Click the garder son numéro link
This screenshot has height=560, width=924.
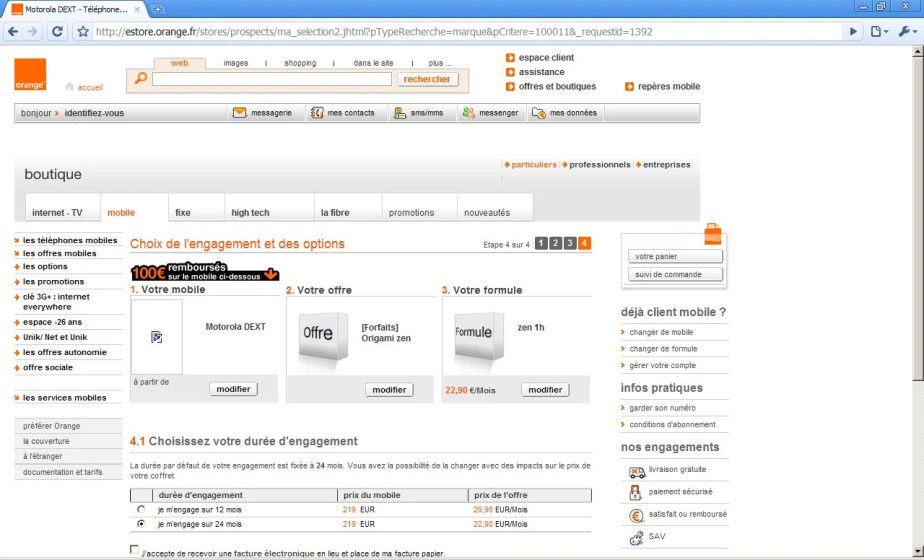click(662, 408)
